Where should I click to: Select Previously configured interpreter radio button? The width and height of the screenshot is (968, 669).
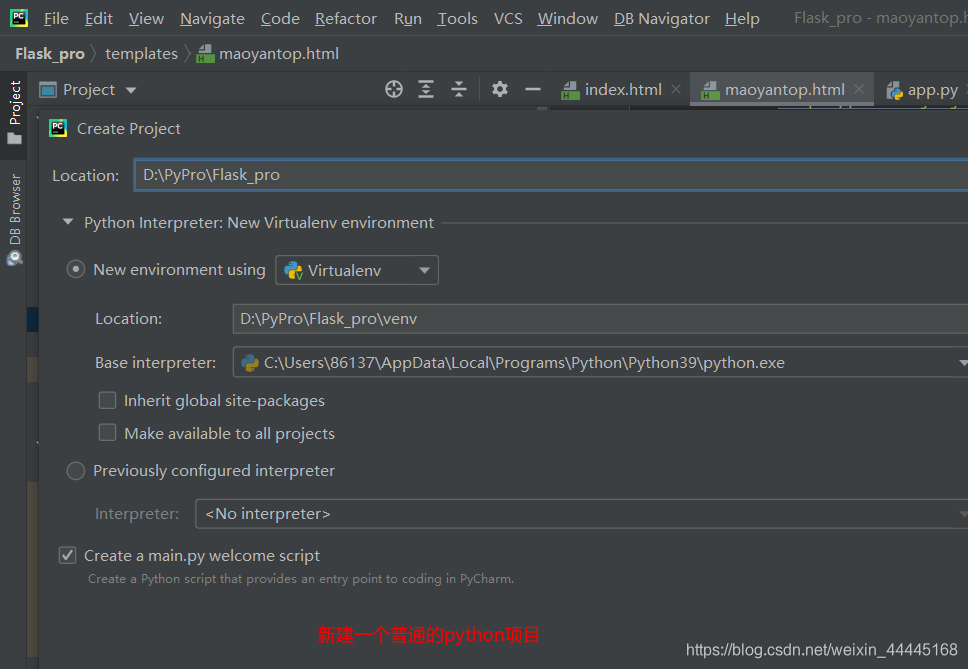click(75, 471)
